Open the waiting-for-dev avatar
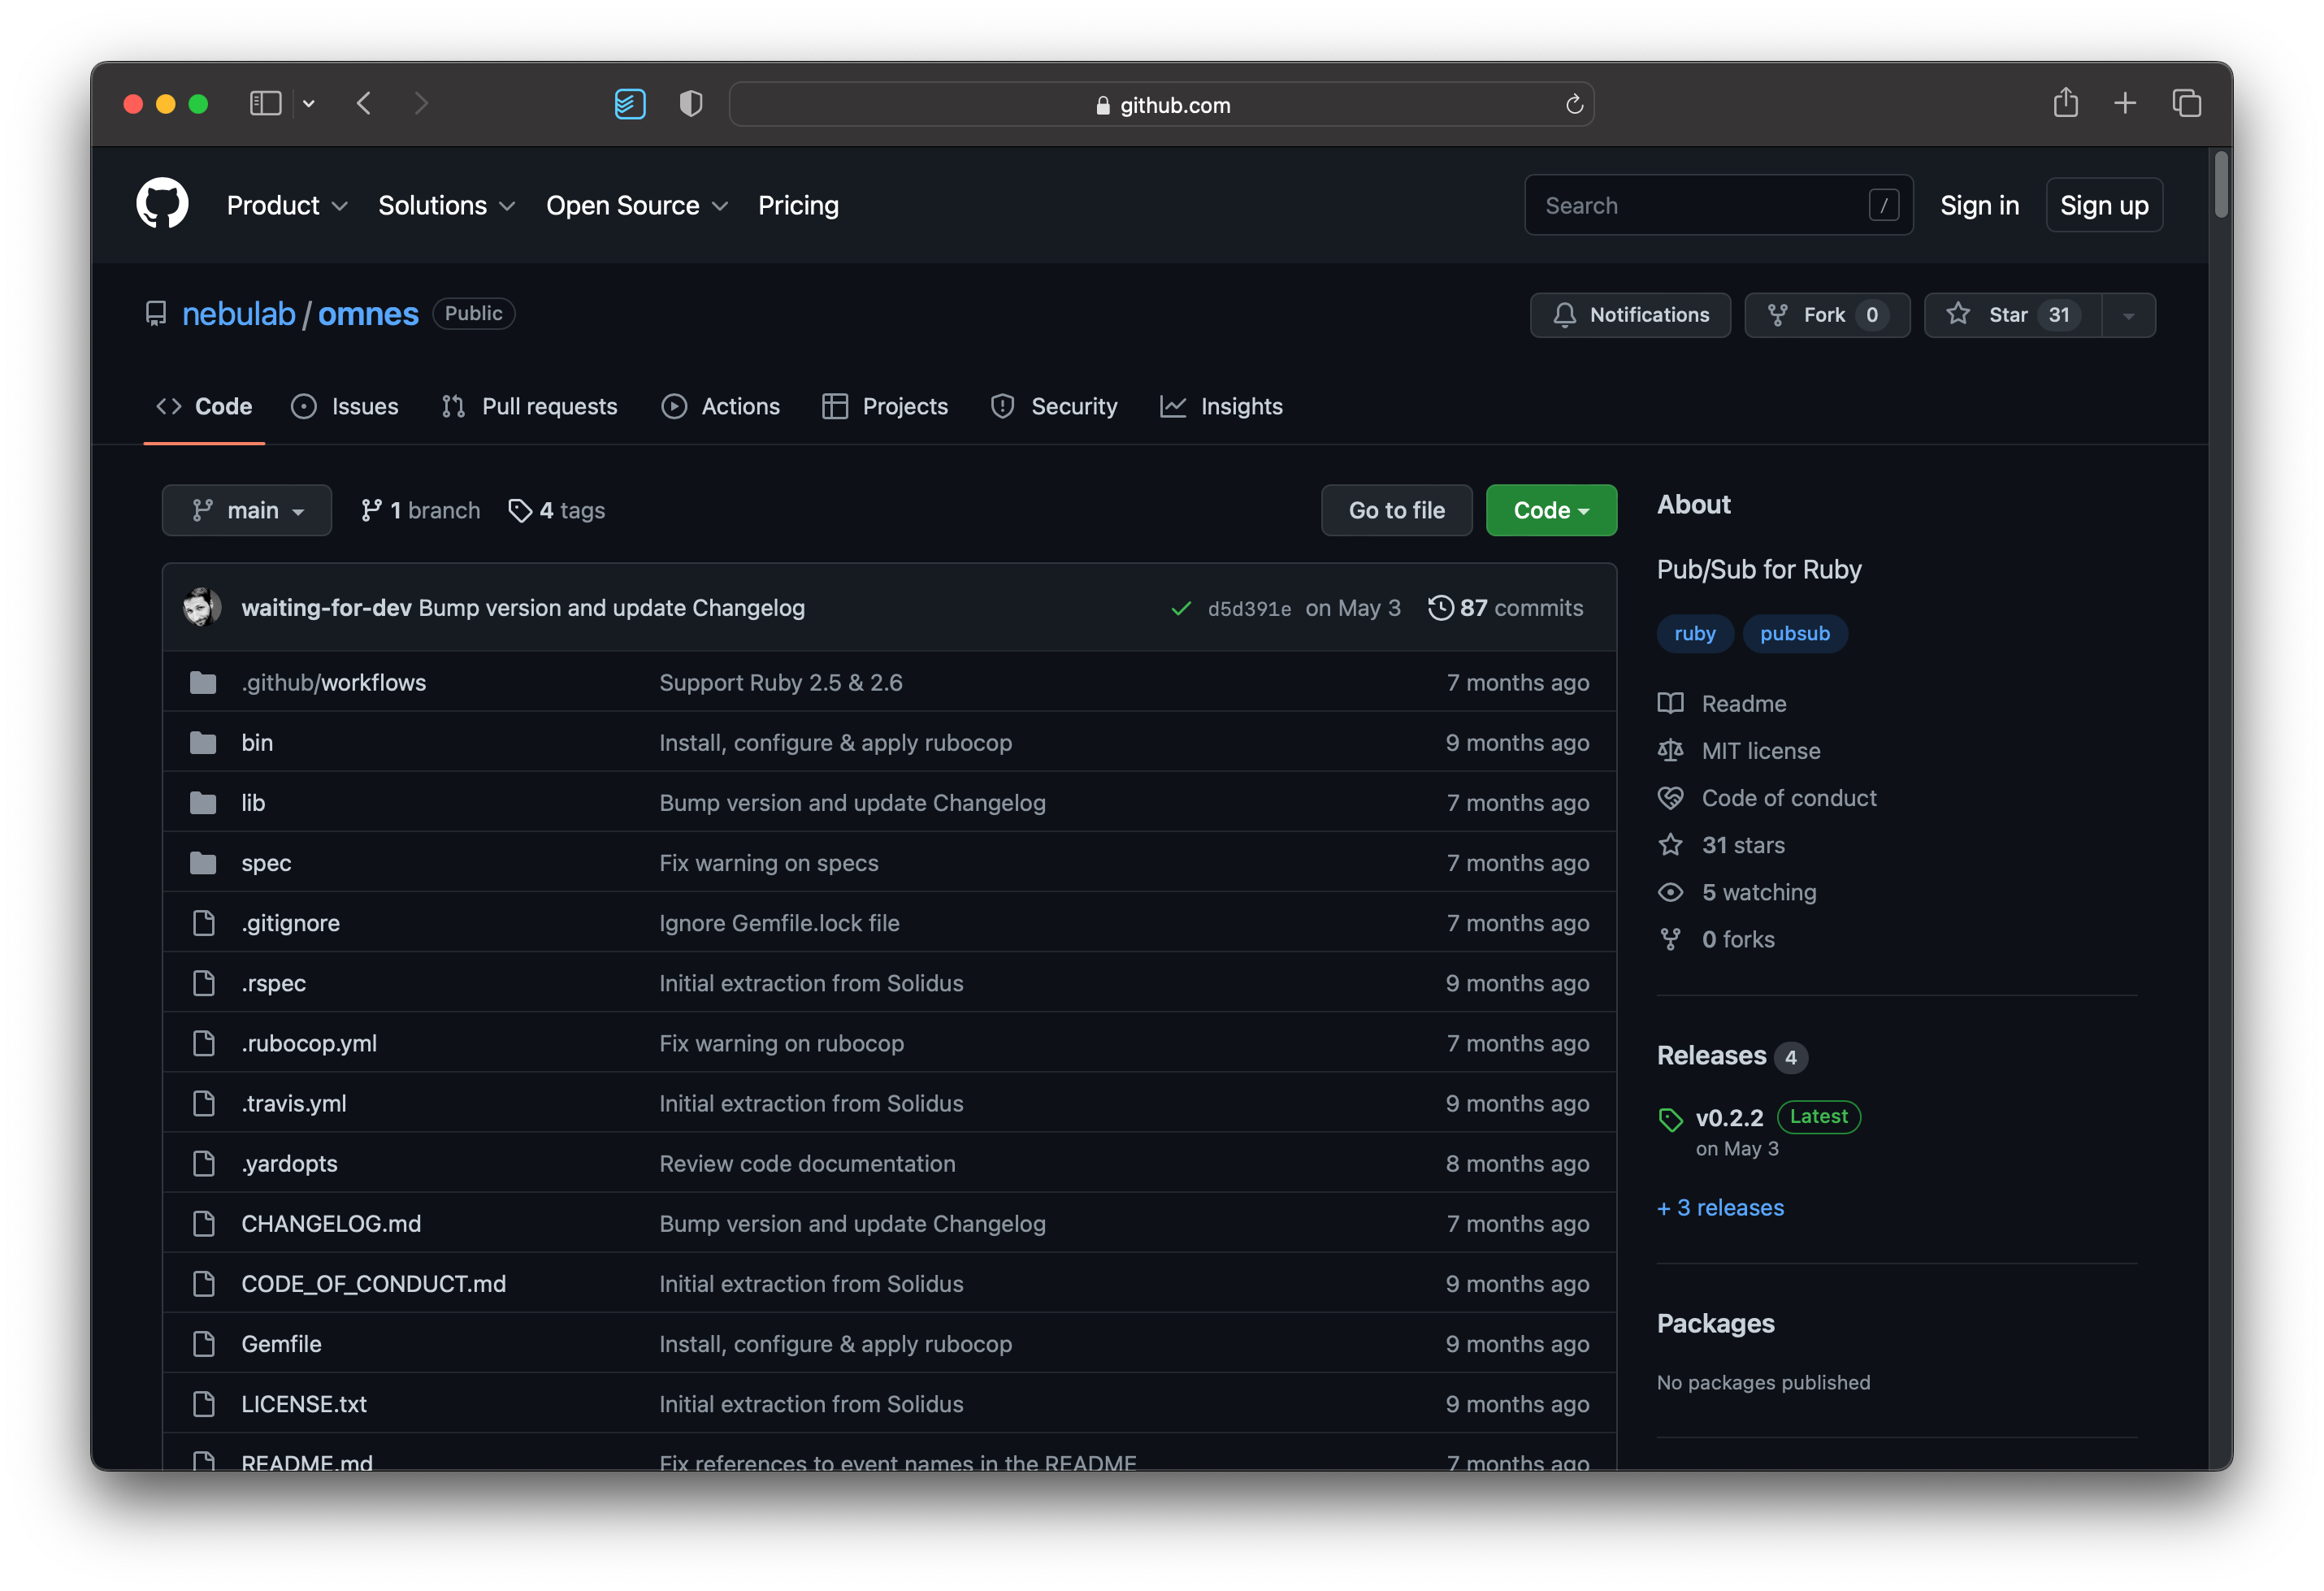This screenshot has height=1591, width=2324. [202, 607]
